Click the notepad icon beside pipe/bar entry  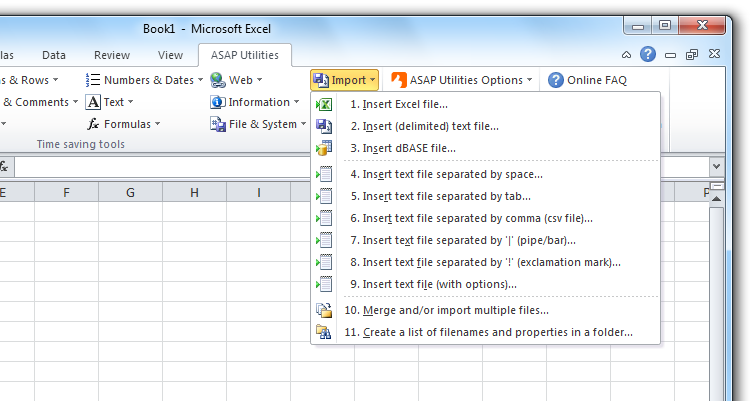pos(324,240)
